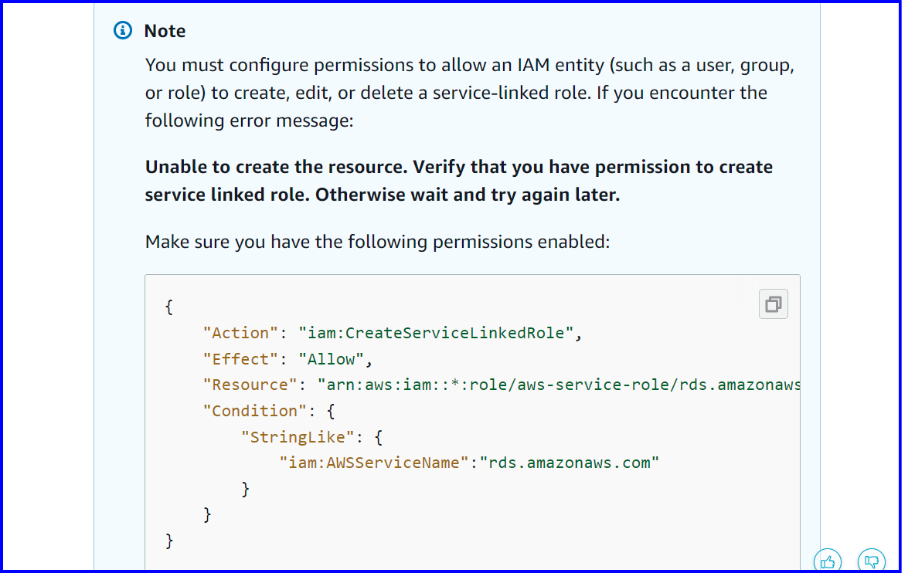The image size is (903, 573).
Task: Click the "iam:AWSServiceName" key
Action: pyautogui.click(x=374, y=462)
